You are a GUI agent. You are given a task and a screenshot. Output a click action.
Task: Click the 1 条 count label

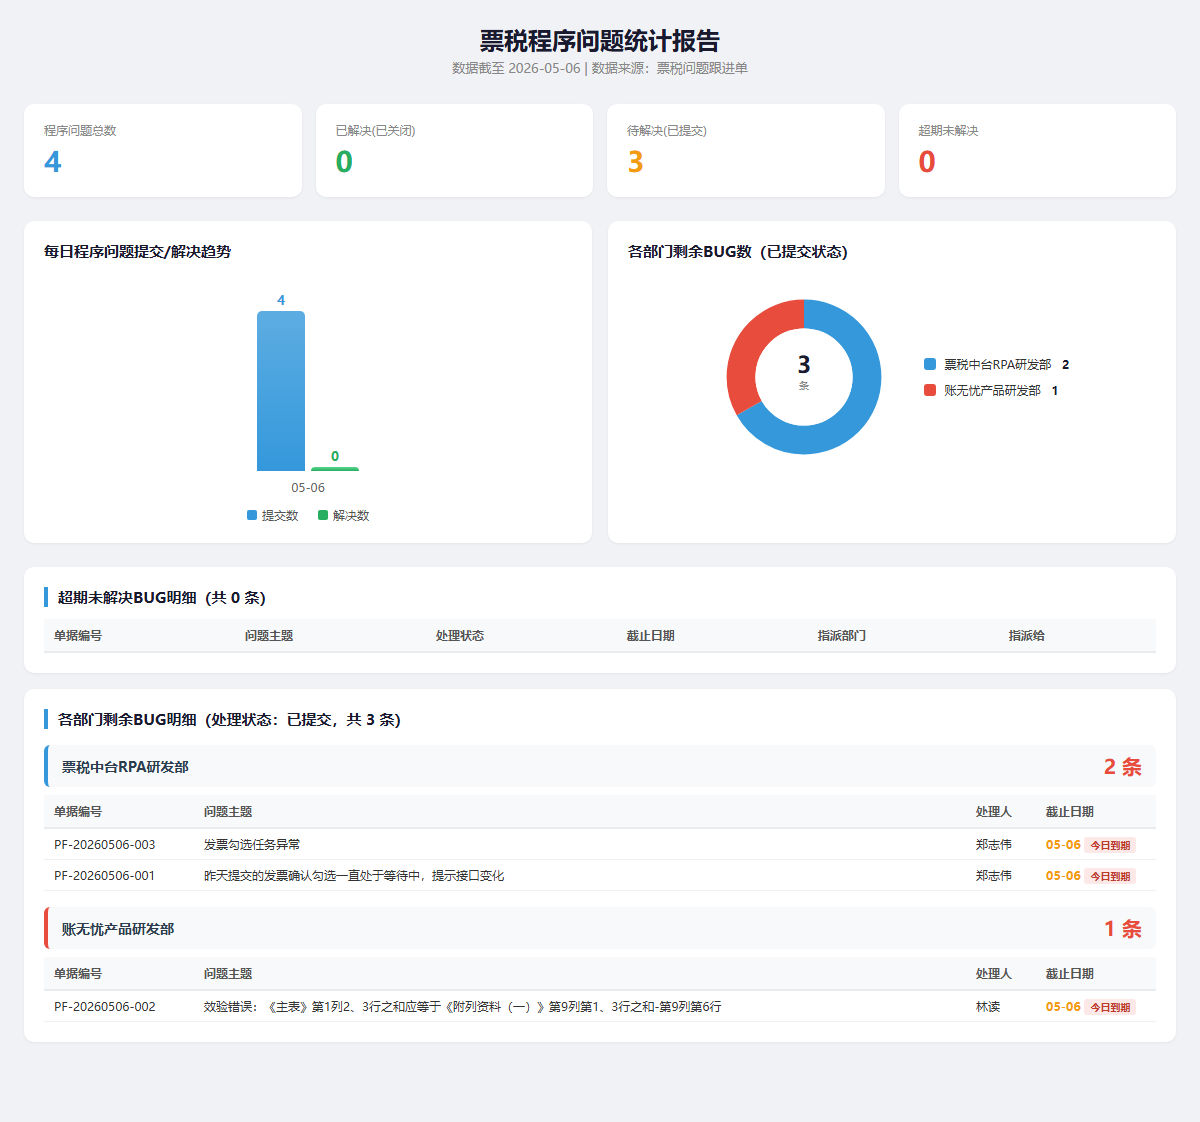[x=1123, y=929]
